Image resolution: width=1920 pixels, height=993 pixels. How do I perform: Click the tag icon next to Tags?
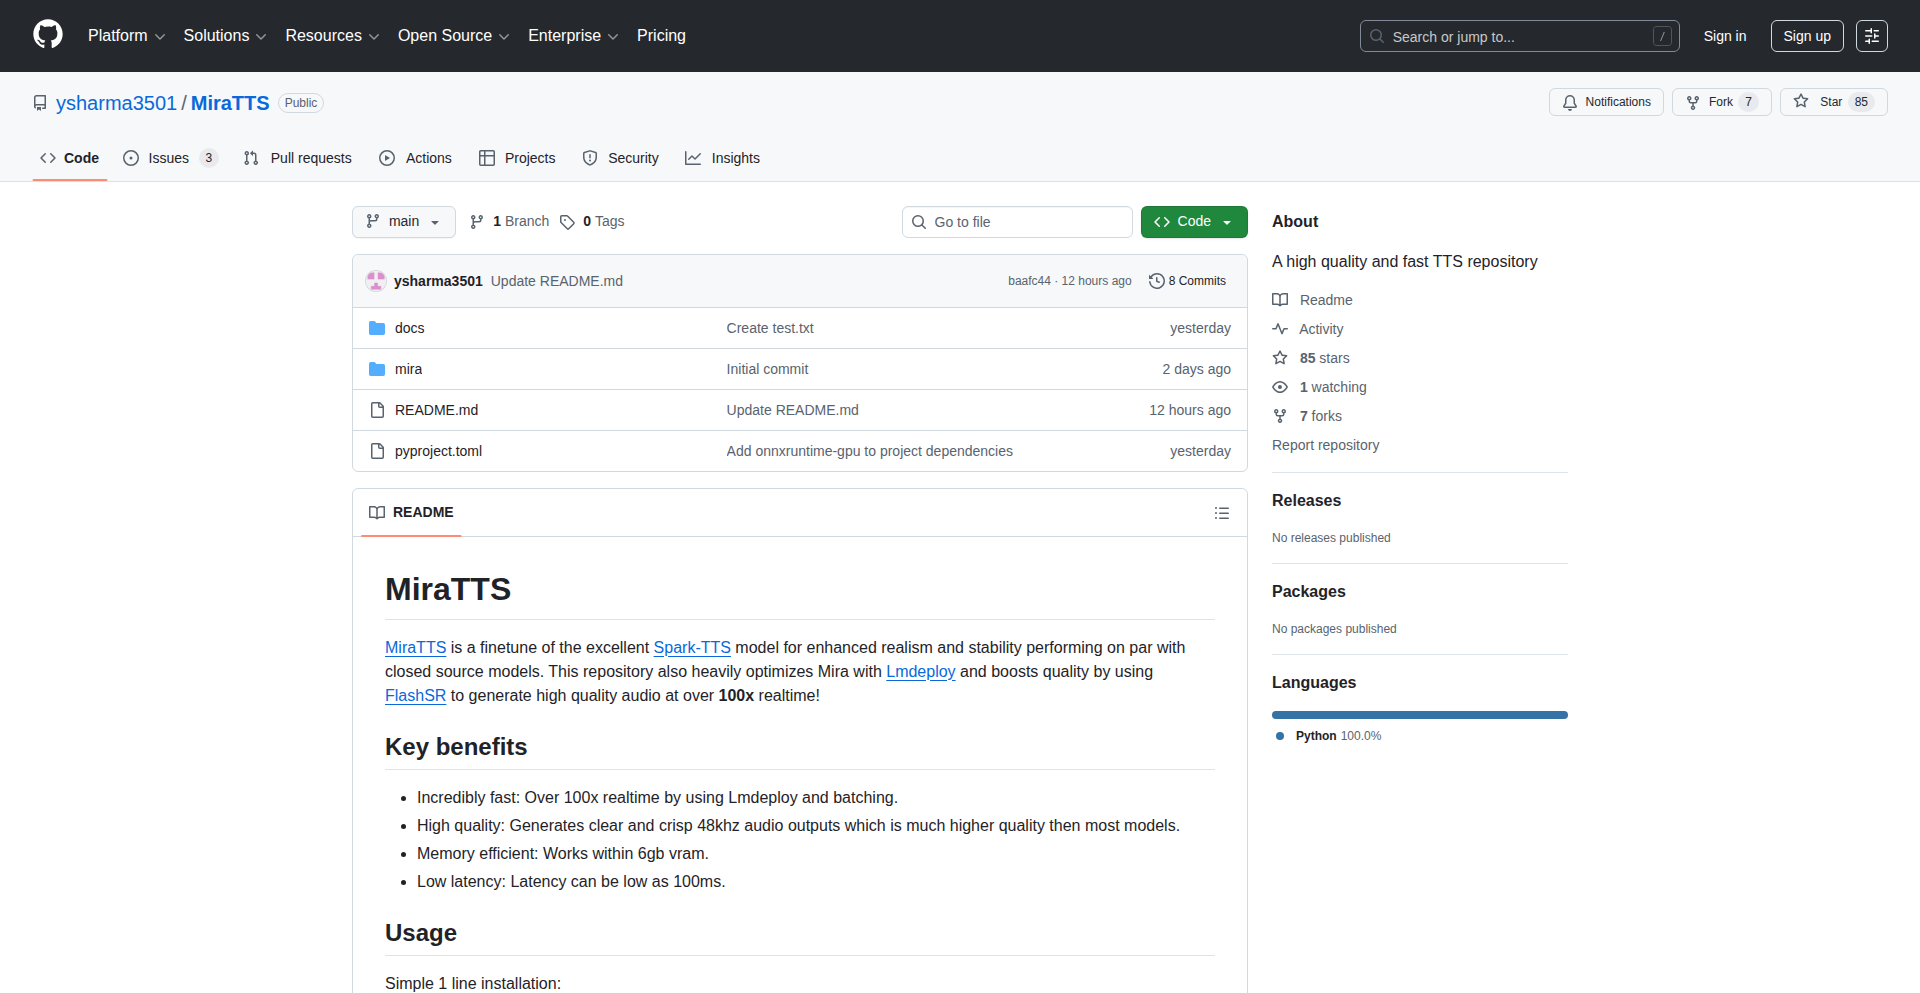coord(567,222)
